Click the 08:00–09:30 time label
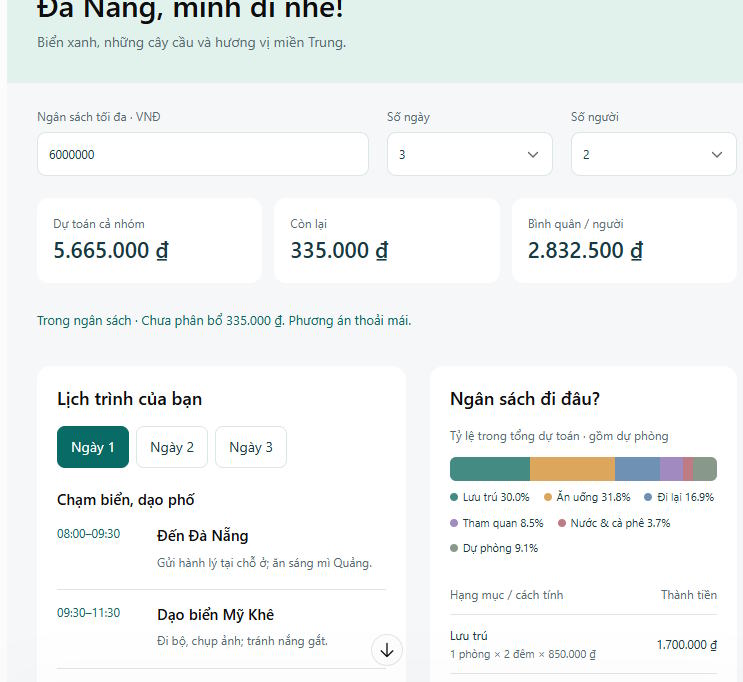Image resolution: width=743 pixels, height=682 pixels. pos(89,534)
